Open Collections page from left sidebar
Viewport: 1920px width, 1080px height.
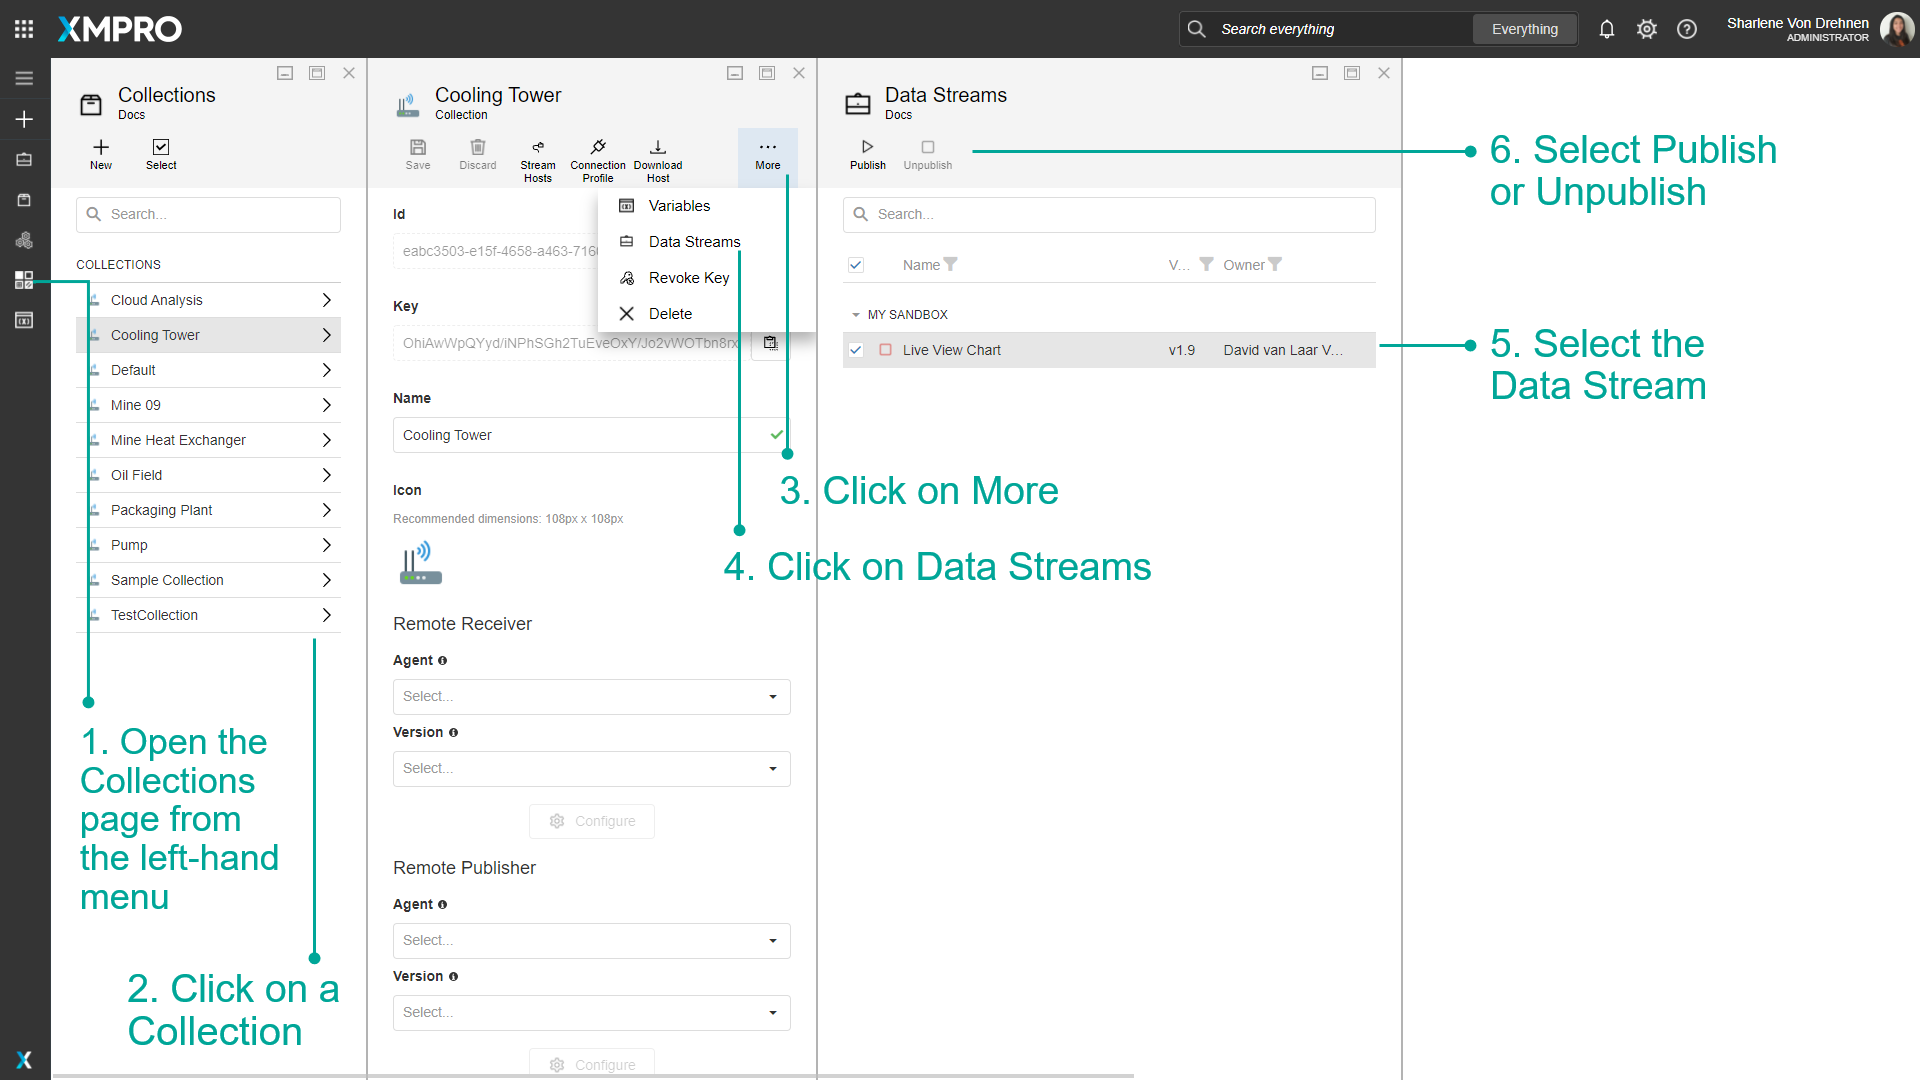[x=24, y=280]
